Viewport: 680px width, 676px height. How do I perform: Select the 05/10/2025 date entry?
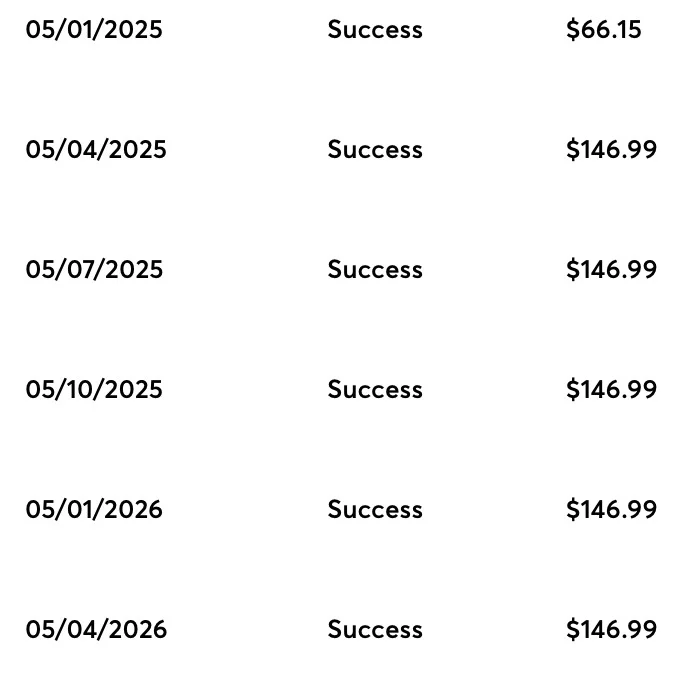94,390
